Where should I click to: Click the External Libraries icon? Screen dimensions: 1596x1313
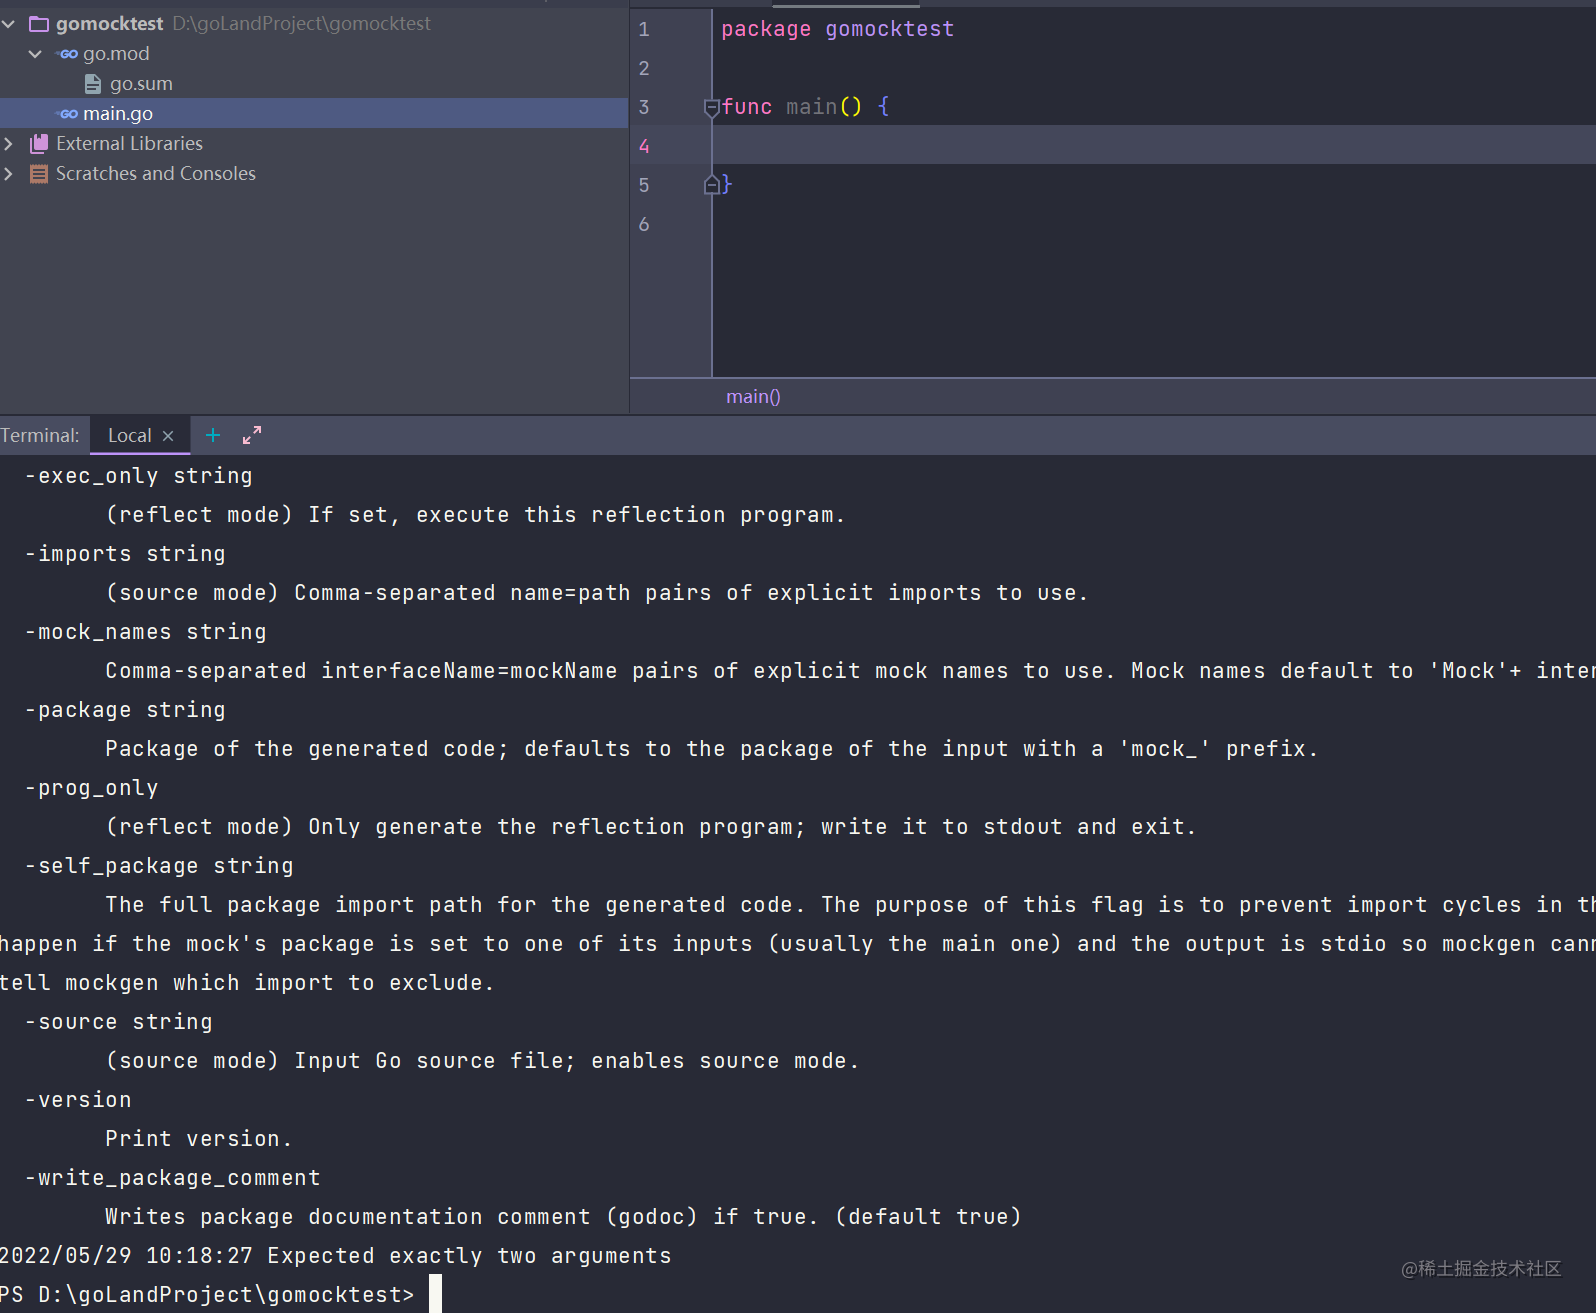[x=39, y=144]
